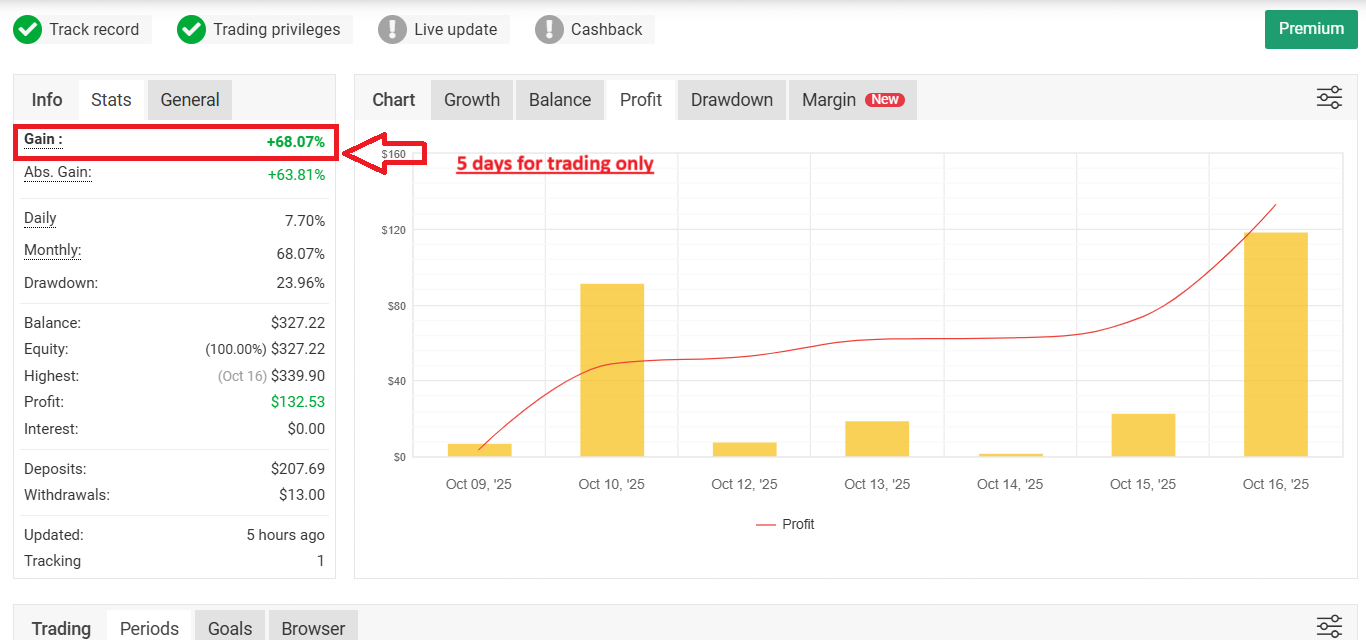Switch to the Drawdown chart tab

point(732,100)
